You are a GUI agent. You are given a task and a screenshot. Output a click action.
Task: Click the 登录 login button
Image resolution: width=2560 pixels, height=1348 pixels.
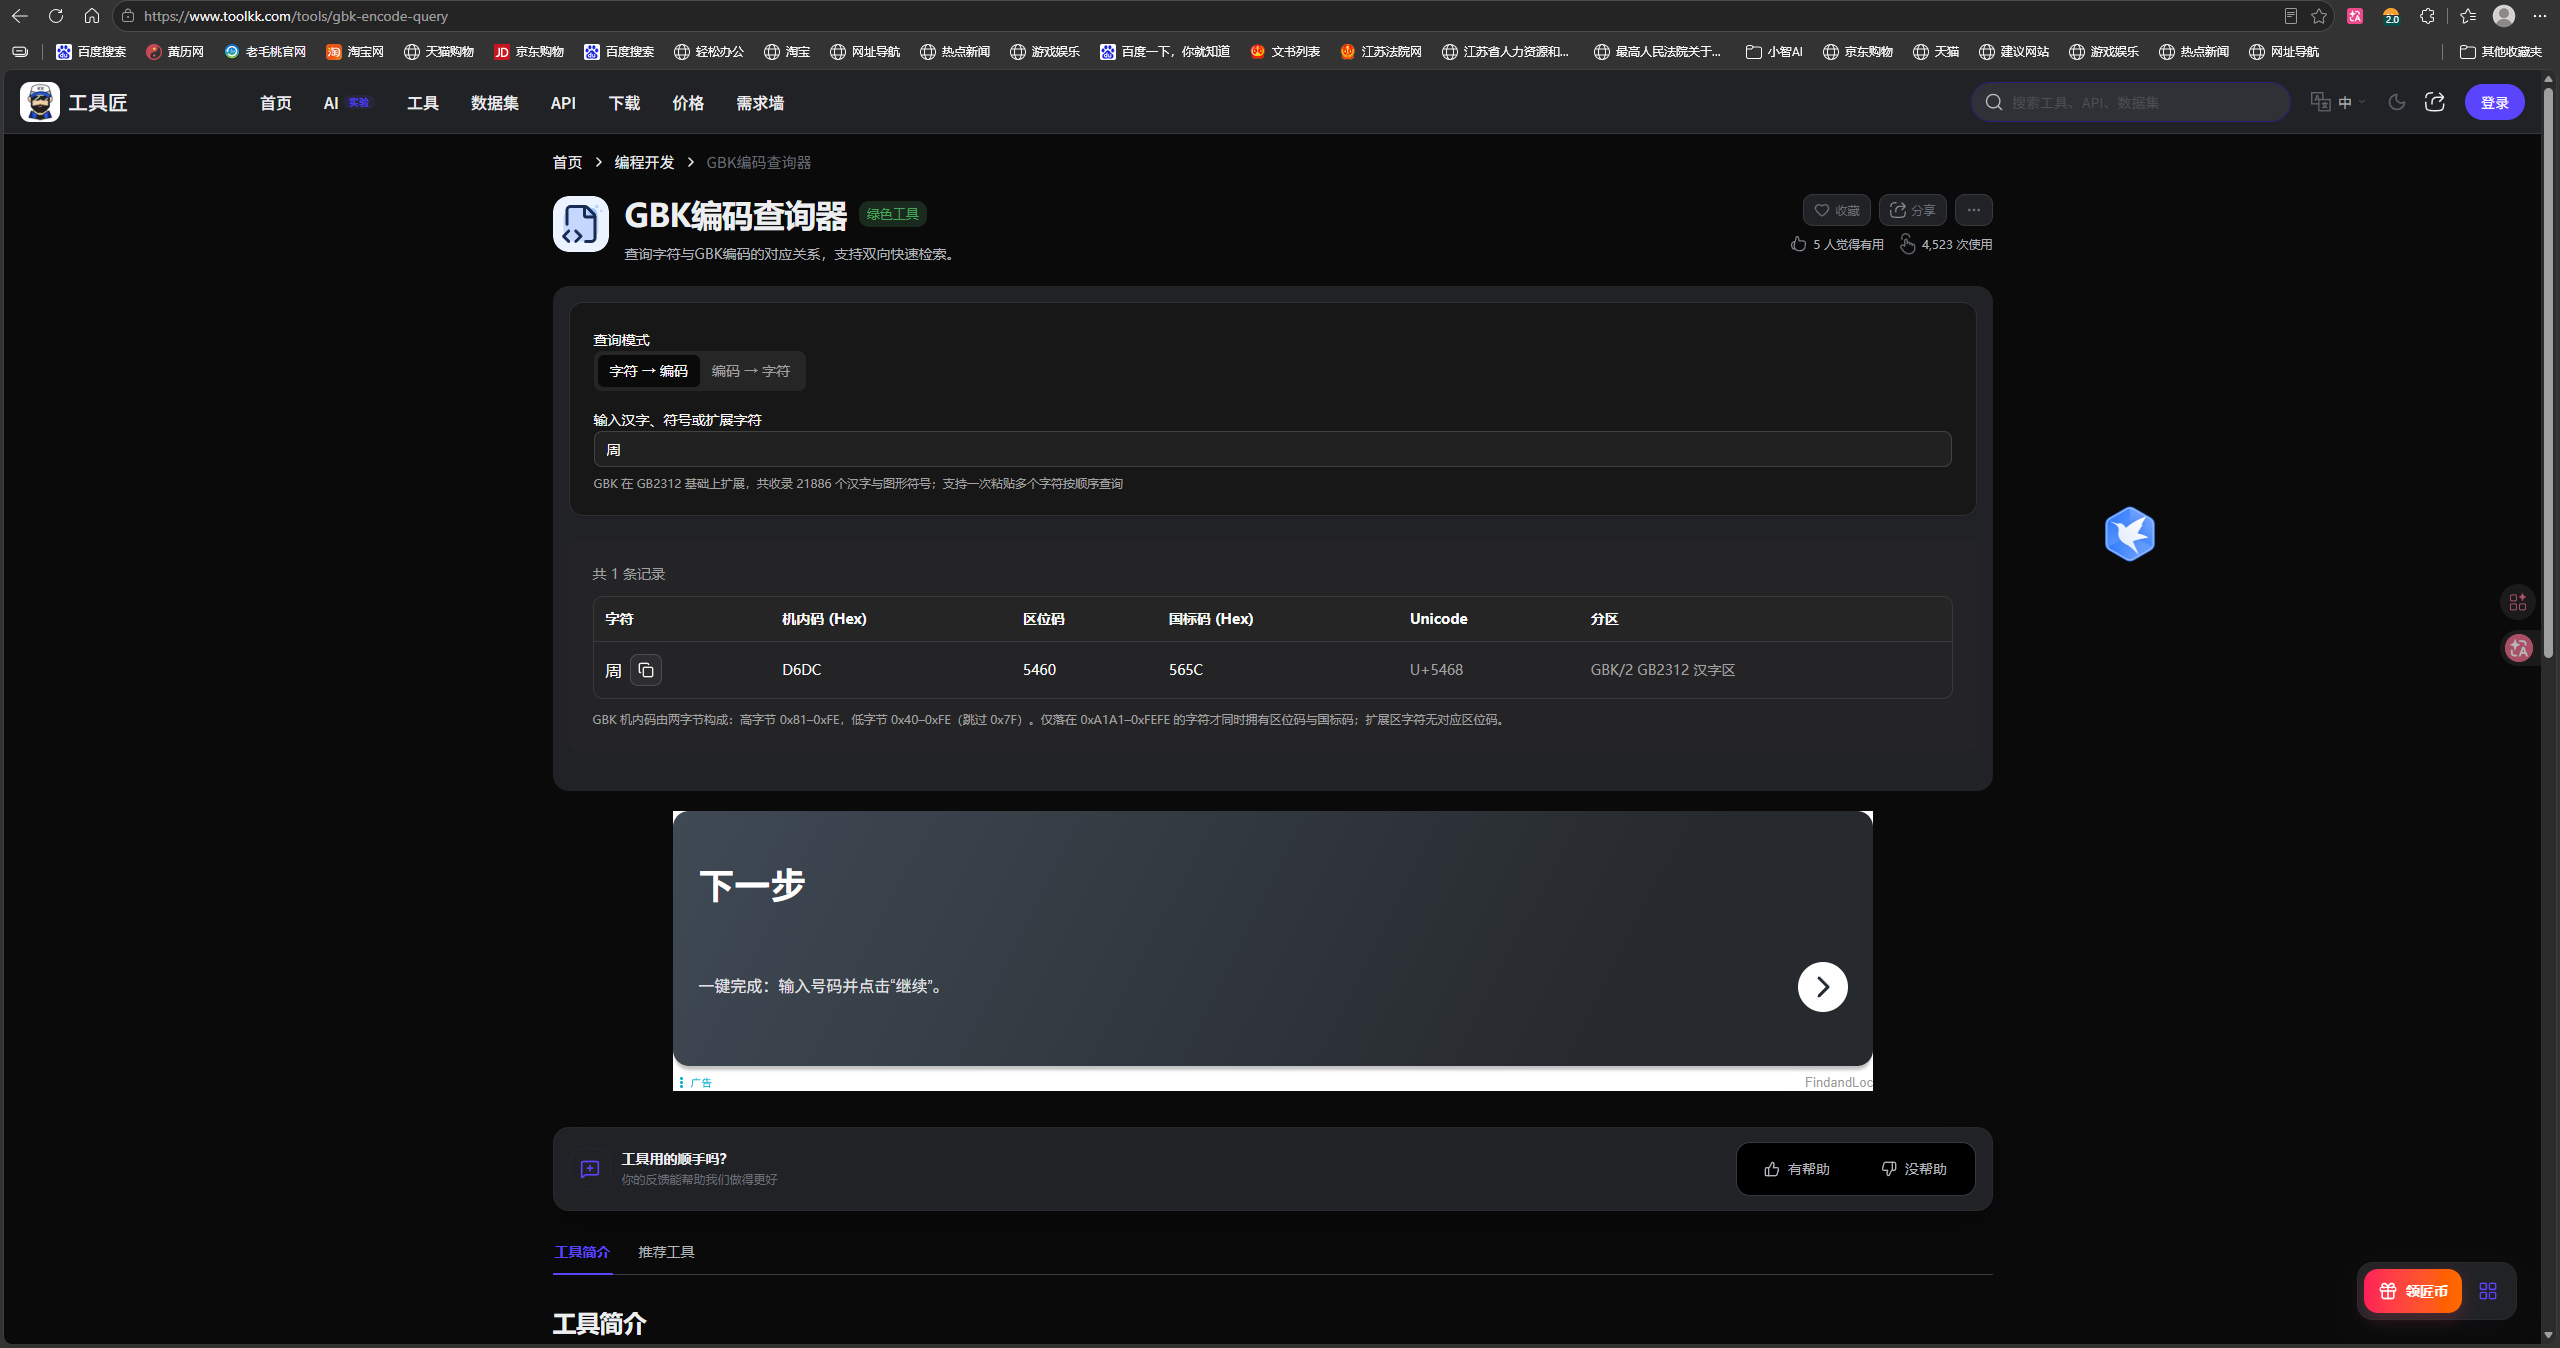[2494, 102]
